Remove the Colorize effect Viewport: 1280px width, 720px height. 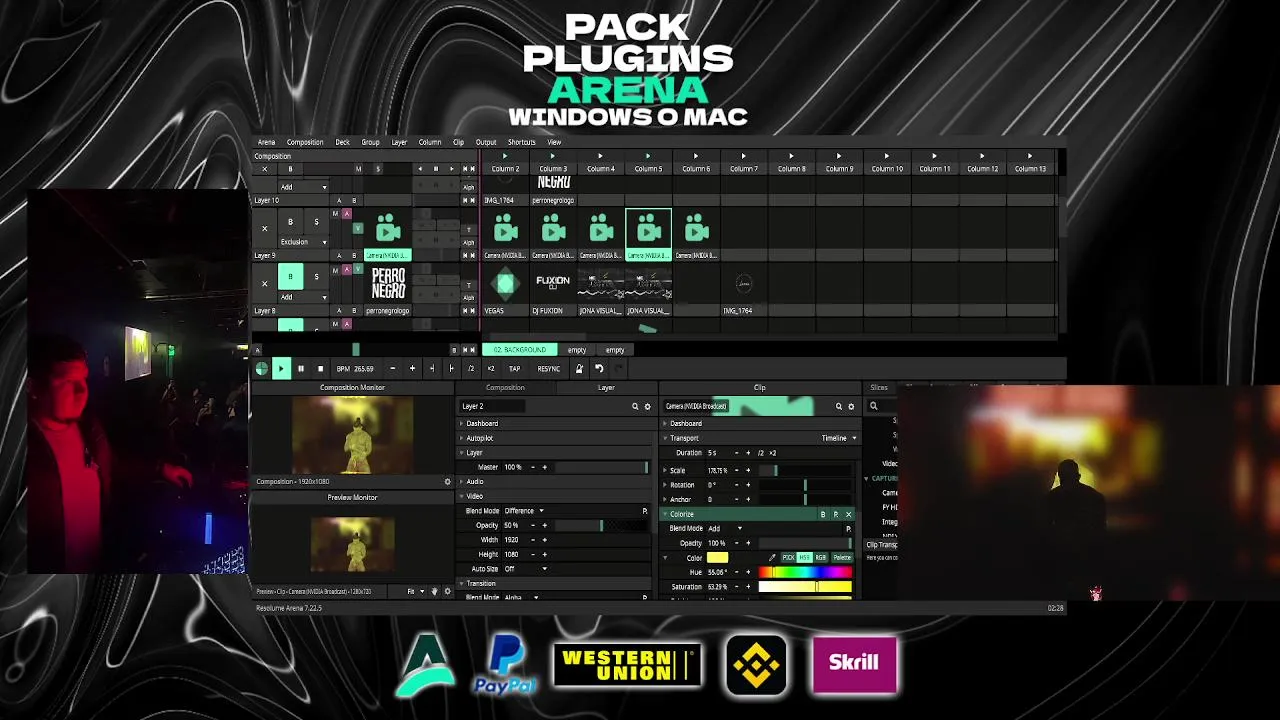[x=849, y=514]
